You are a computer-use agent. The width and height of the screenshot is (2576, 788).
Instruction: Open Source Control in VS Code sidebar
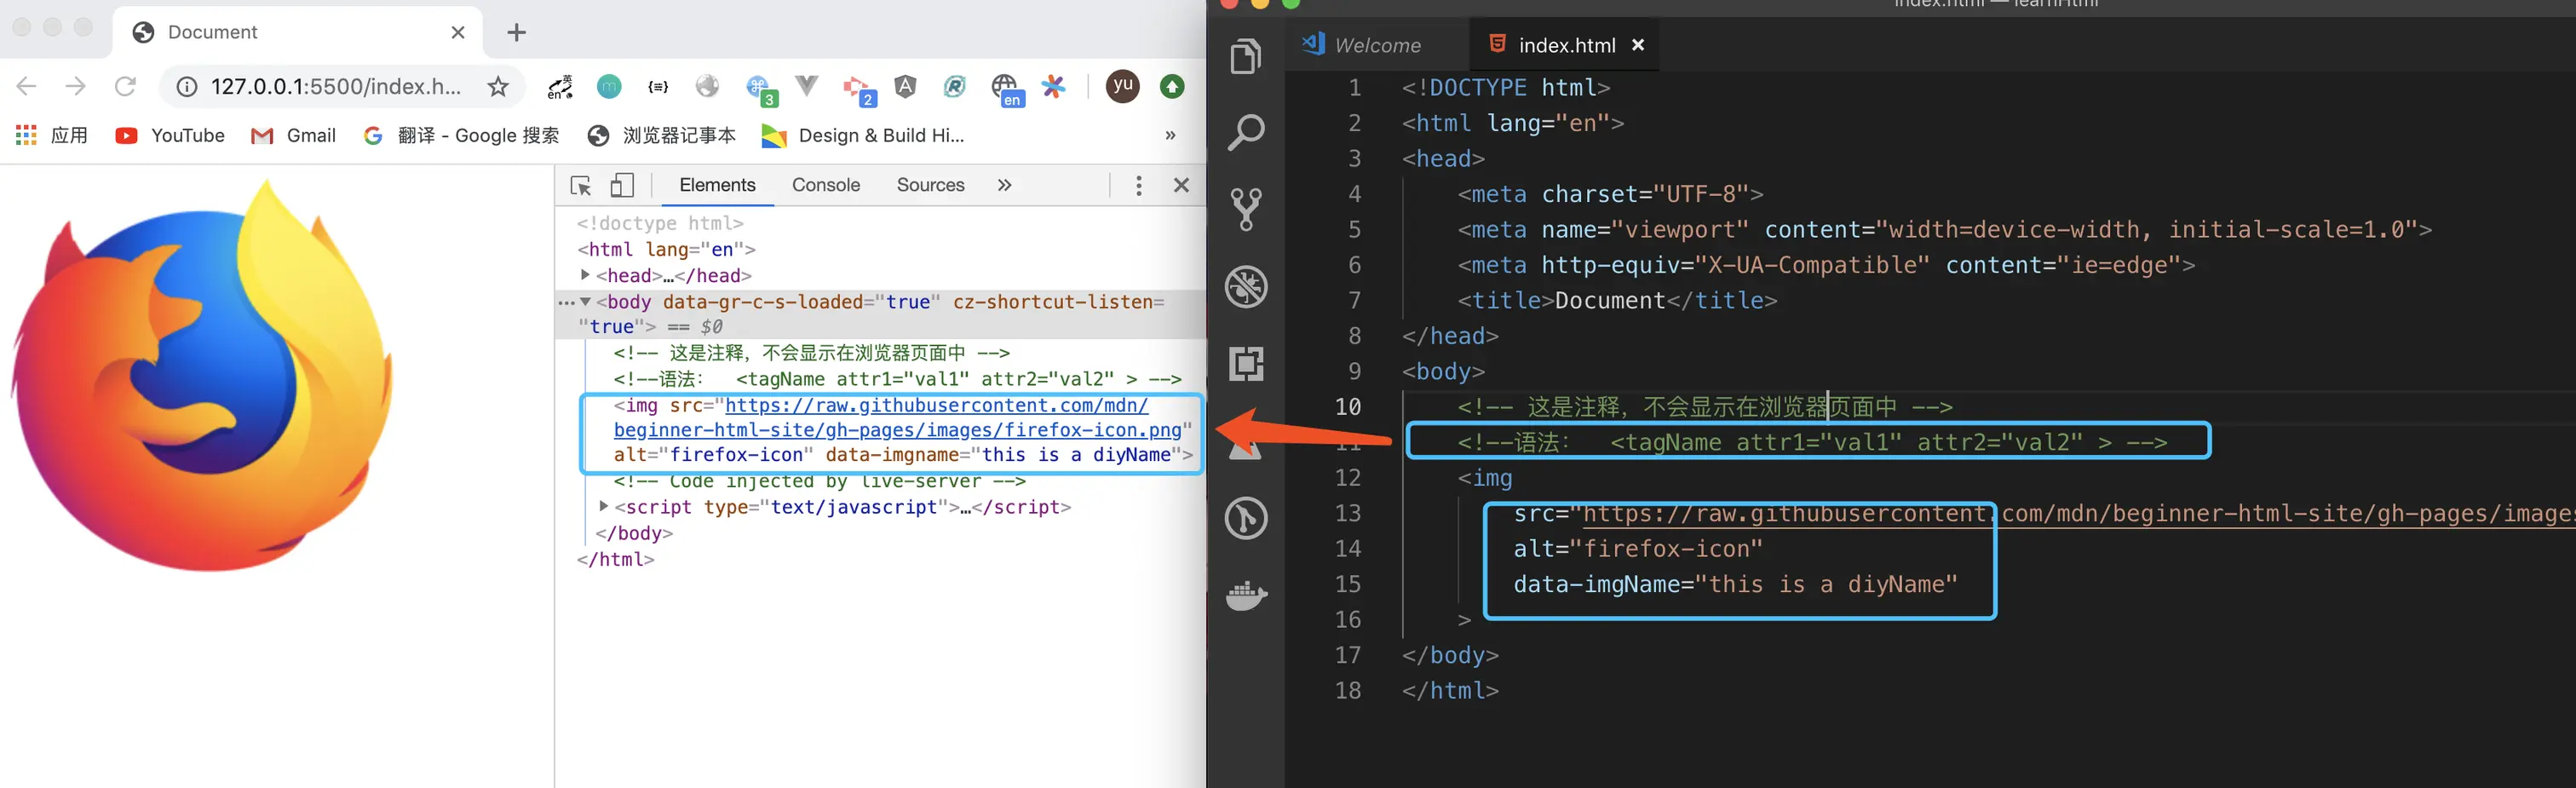(x=1246, y=209)
